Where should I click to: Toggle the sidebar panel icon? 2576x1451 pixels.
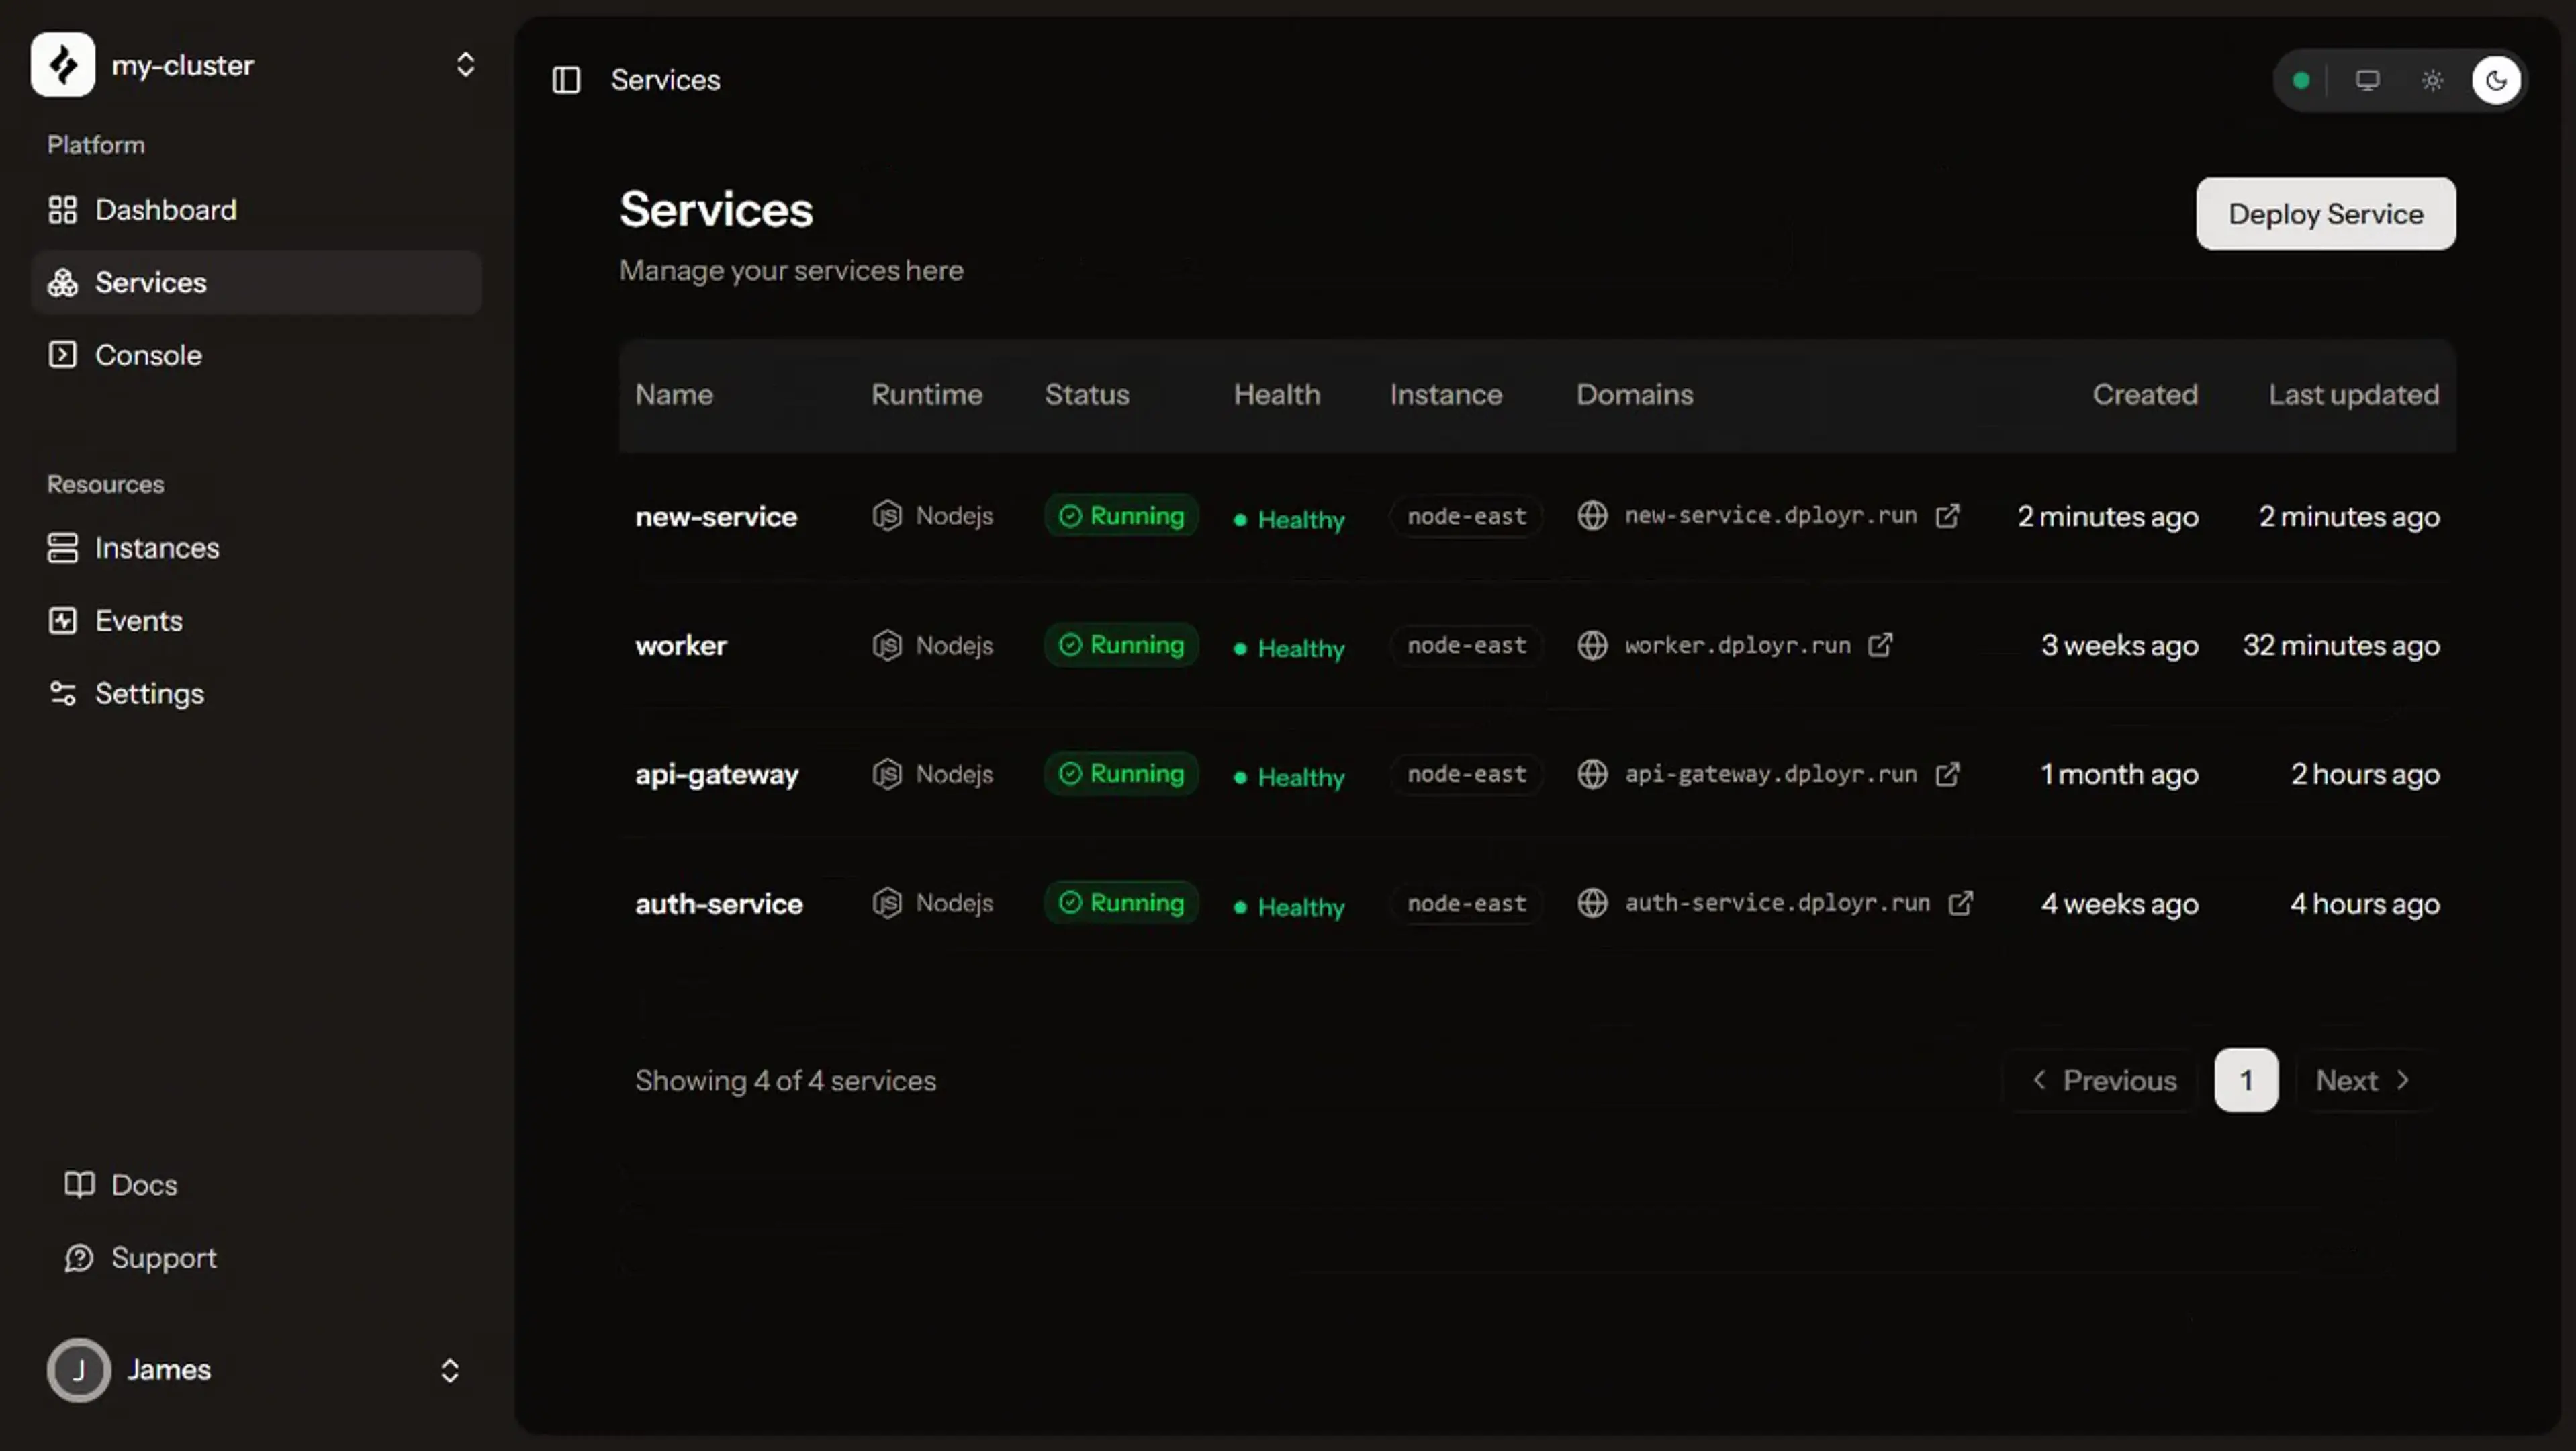pos(566,80)
